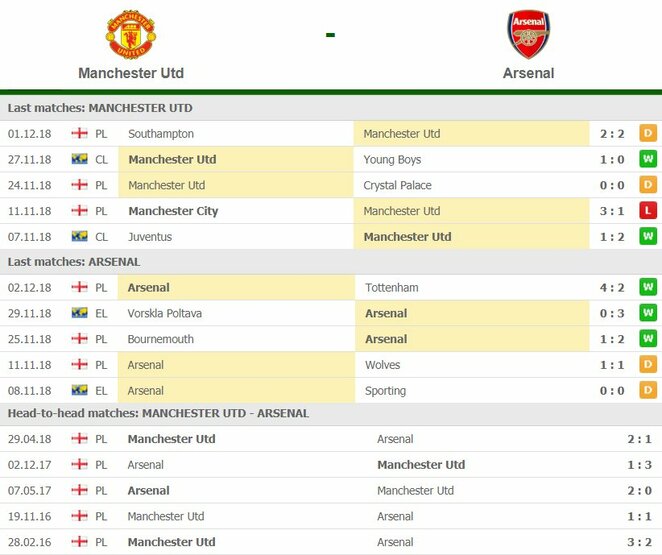Click the green W badge for Bournemouth match

click(x=647, y=339)
